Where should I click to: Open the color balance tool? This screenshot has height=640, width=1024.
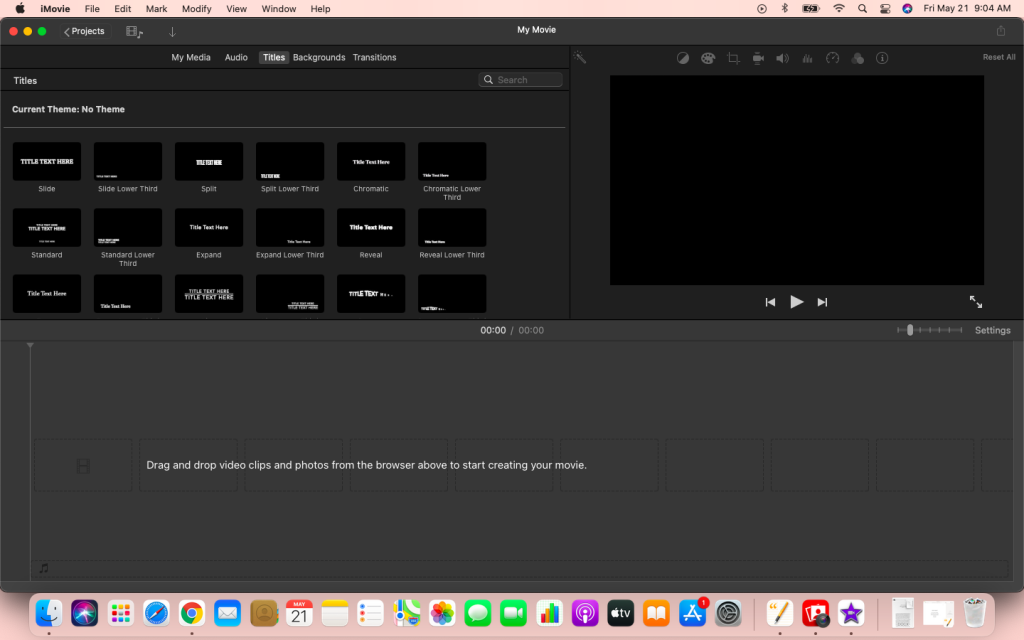pyautogui.click(x=682, y=58)
